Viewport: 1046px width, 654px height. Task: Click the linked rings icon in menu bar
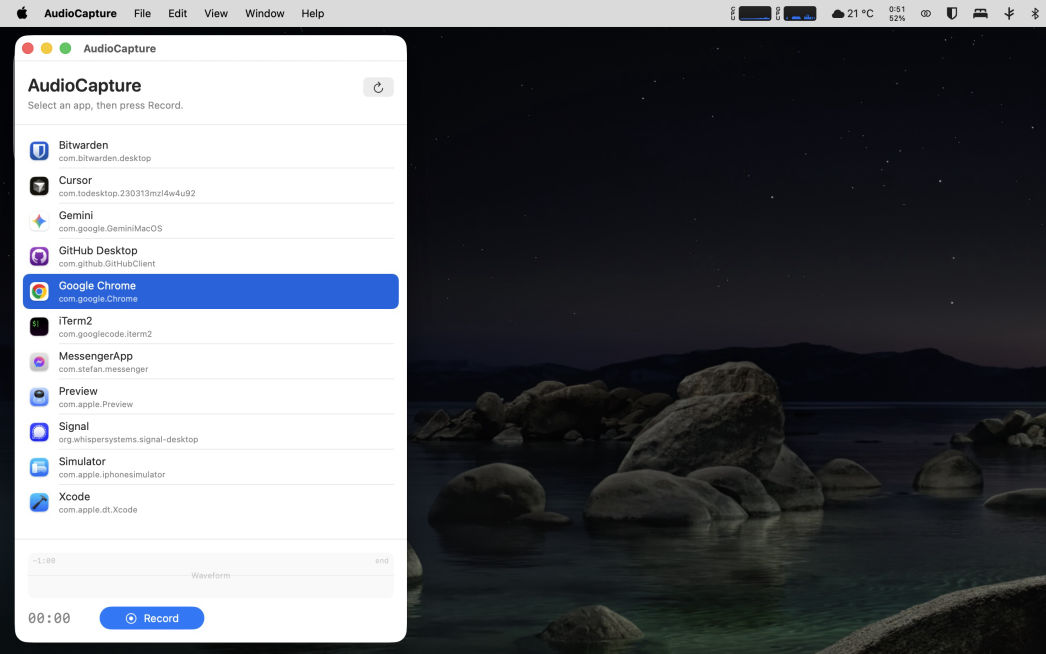[925, 13]
